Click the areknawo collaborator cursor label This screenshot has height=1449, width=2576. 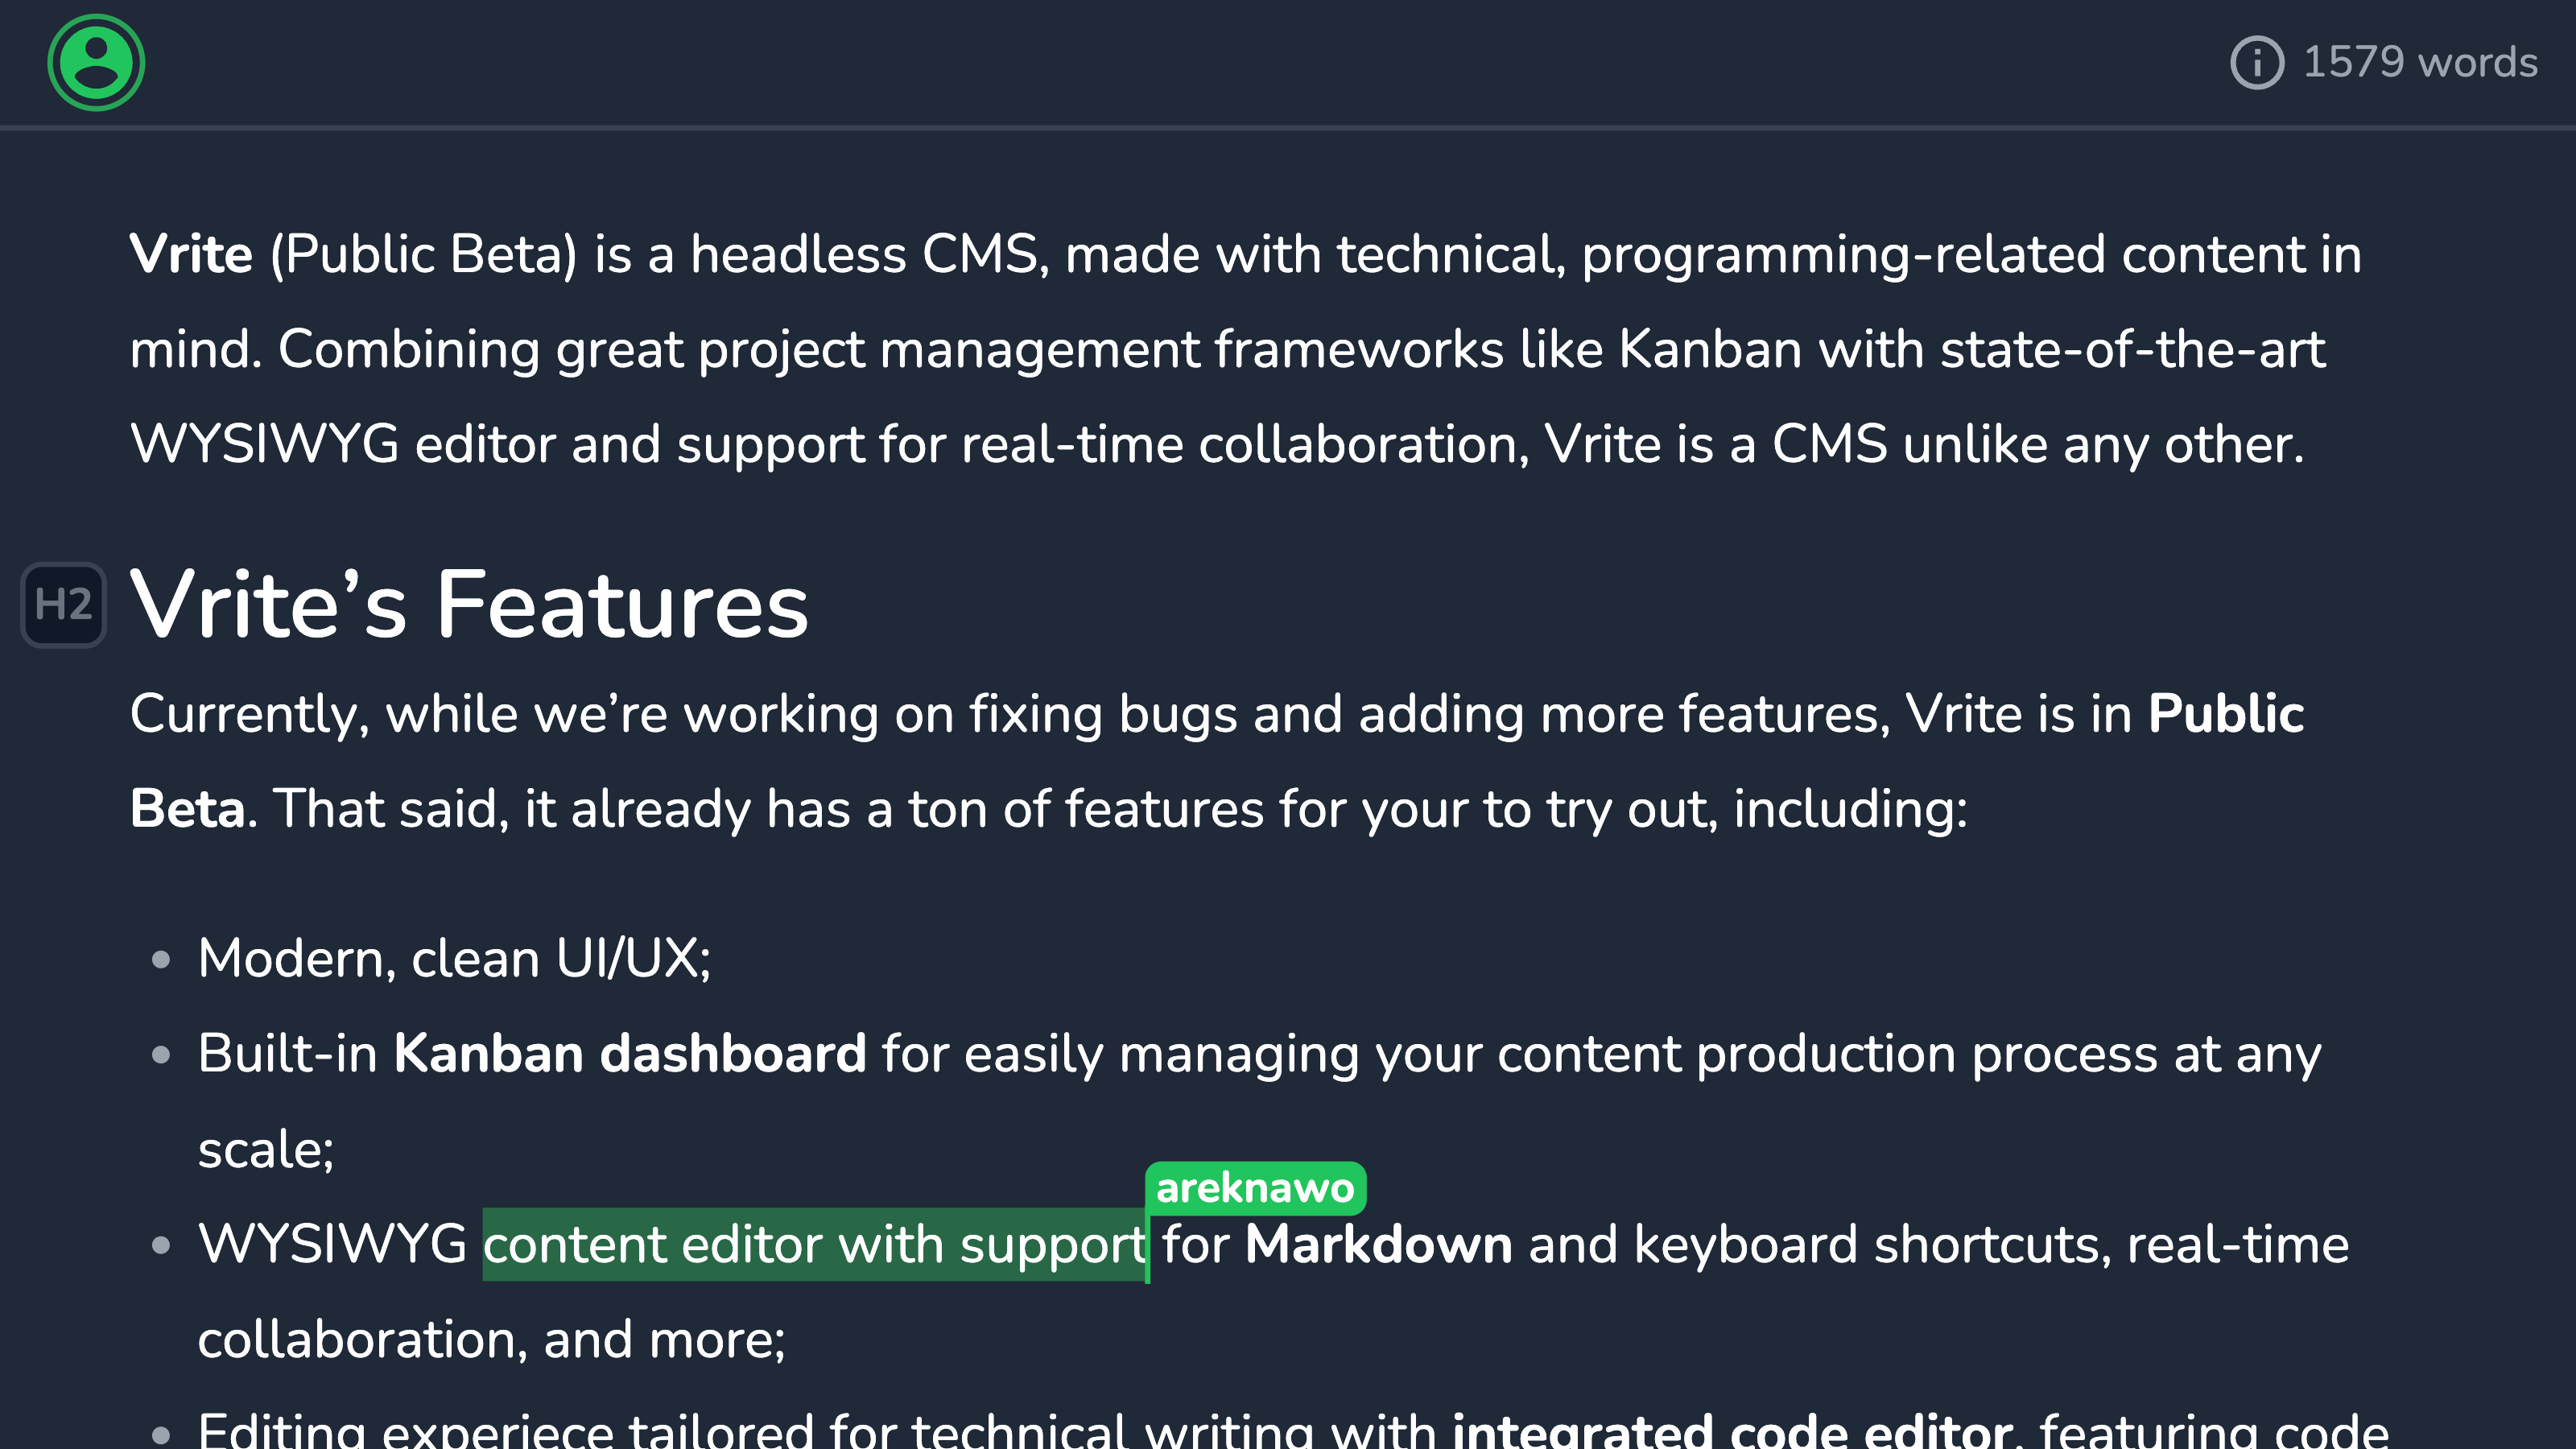point(1255,1188)
